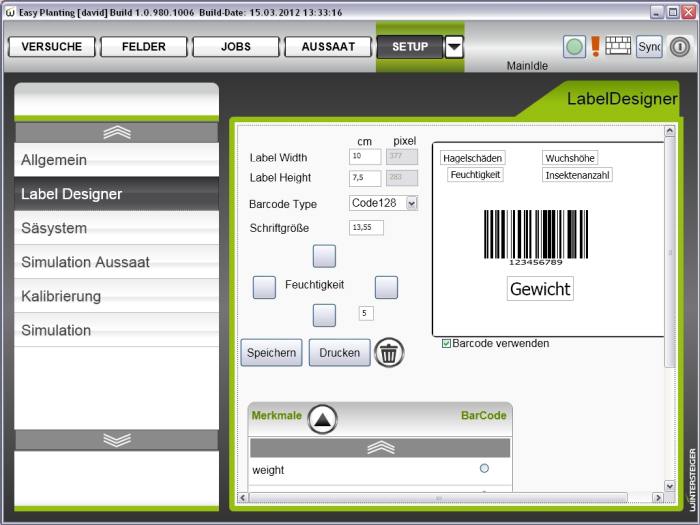Toggle Barcode verwenden checkbox
Image resolution: width=700 pixels, height=525 pixels.
446,343
